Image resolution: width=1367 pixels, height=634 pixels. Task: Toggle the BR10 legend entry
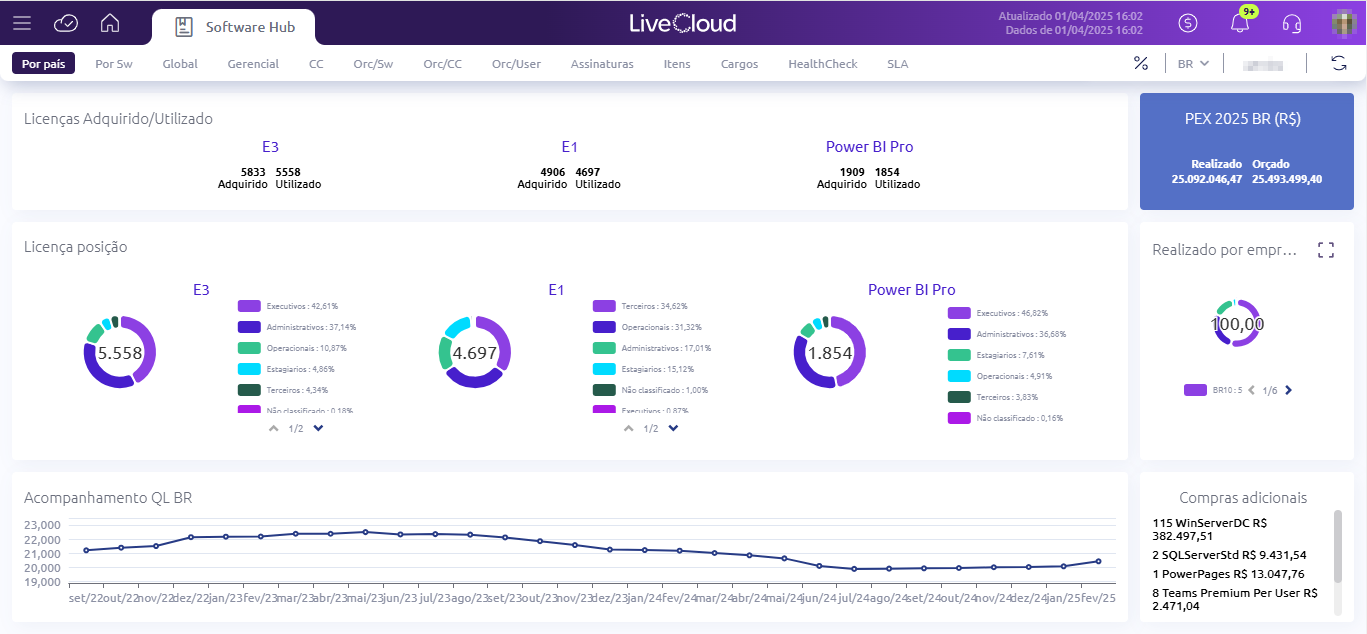(1213, 390)
